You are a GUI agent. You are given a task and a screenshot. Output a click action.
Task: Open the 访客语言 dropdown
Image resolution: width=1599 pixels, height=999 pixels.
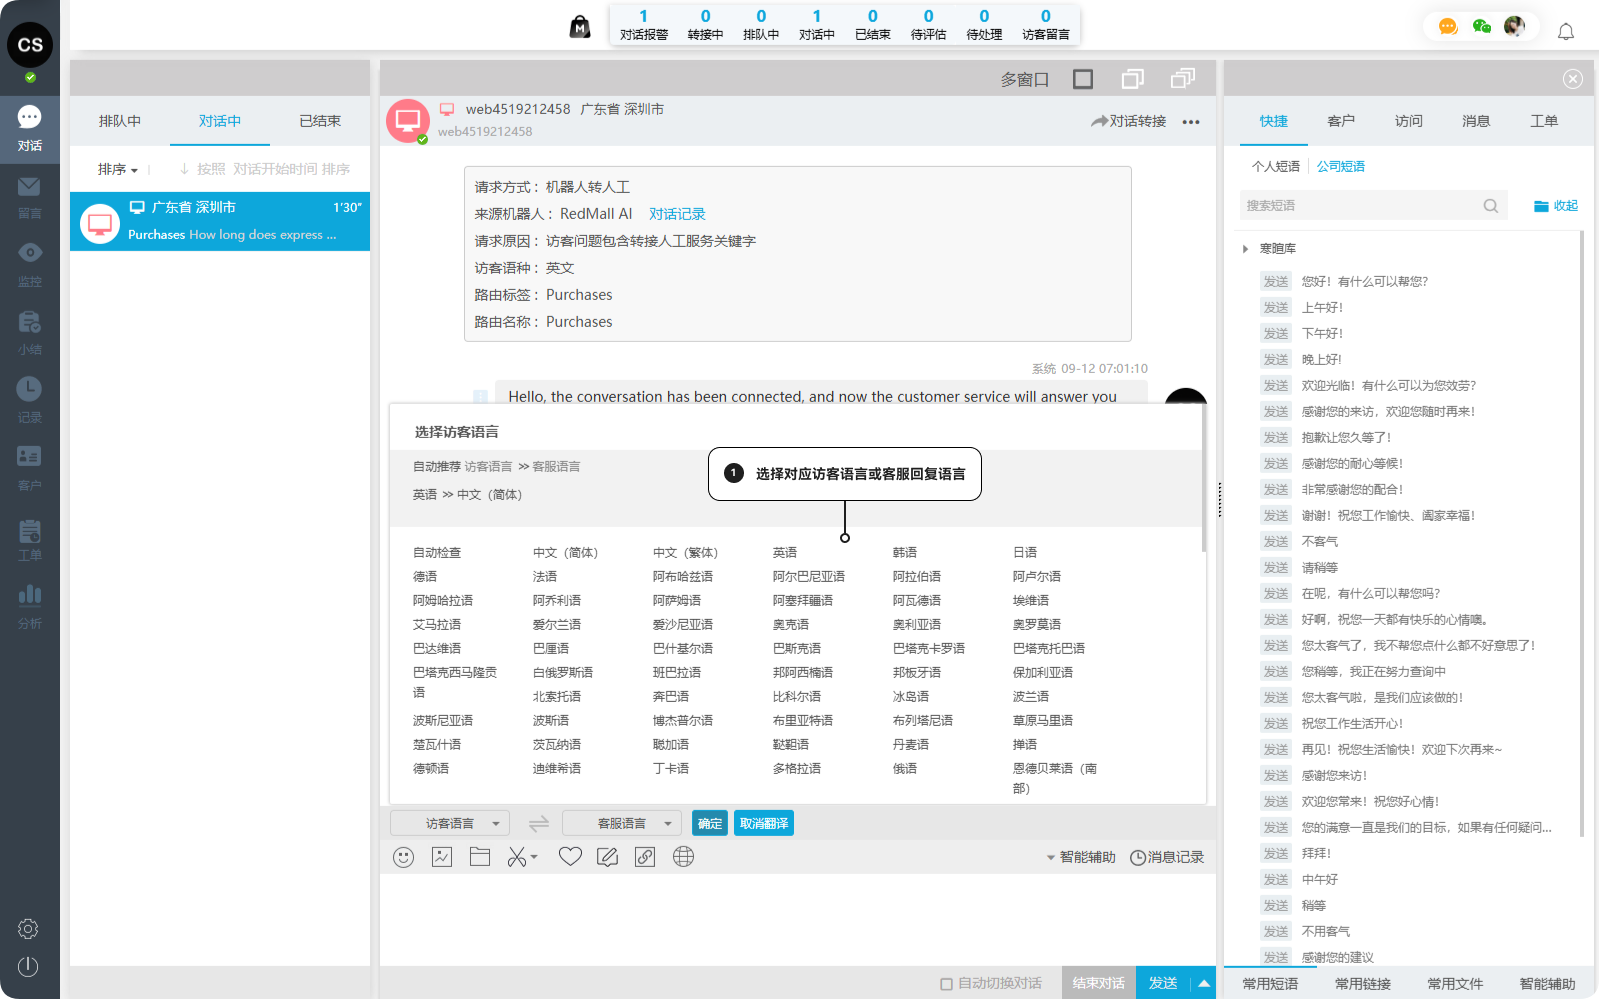pyautogui.click(x=450, y=824)
